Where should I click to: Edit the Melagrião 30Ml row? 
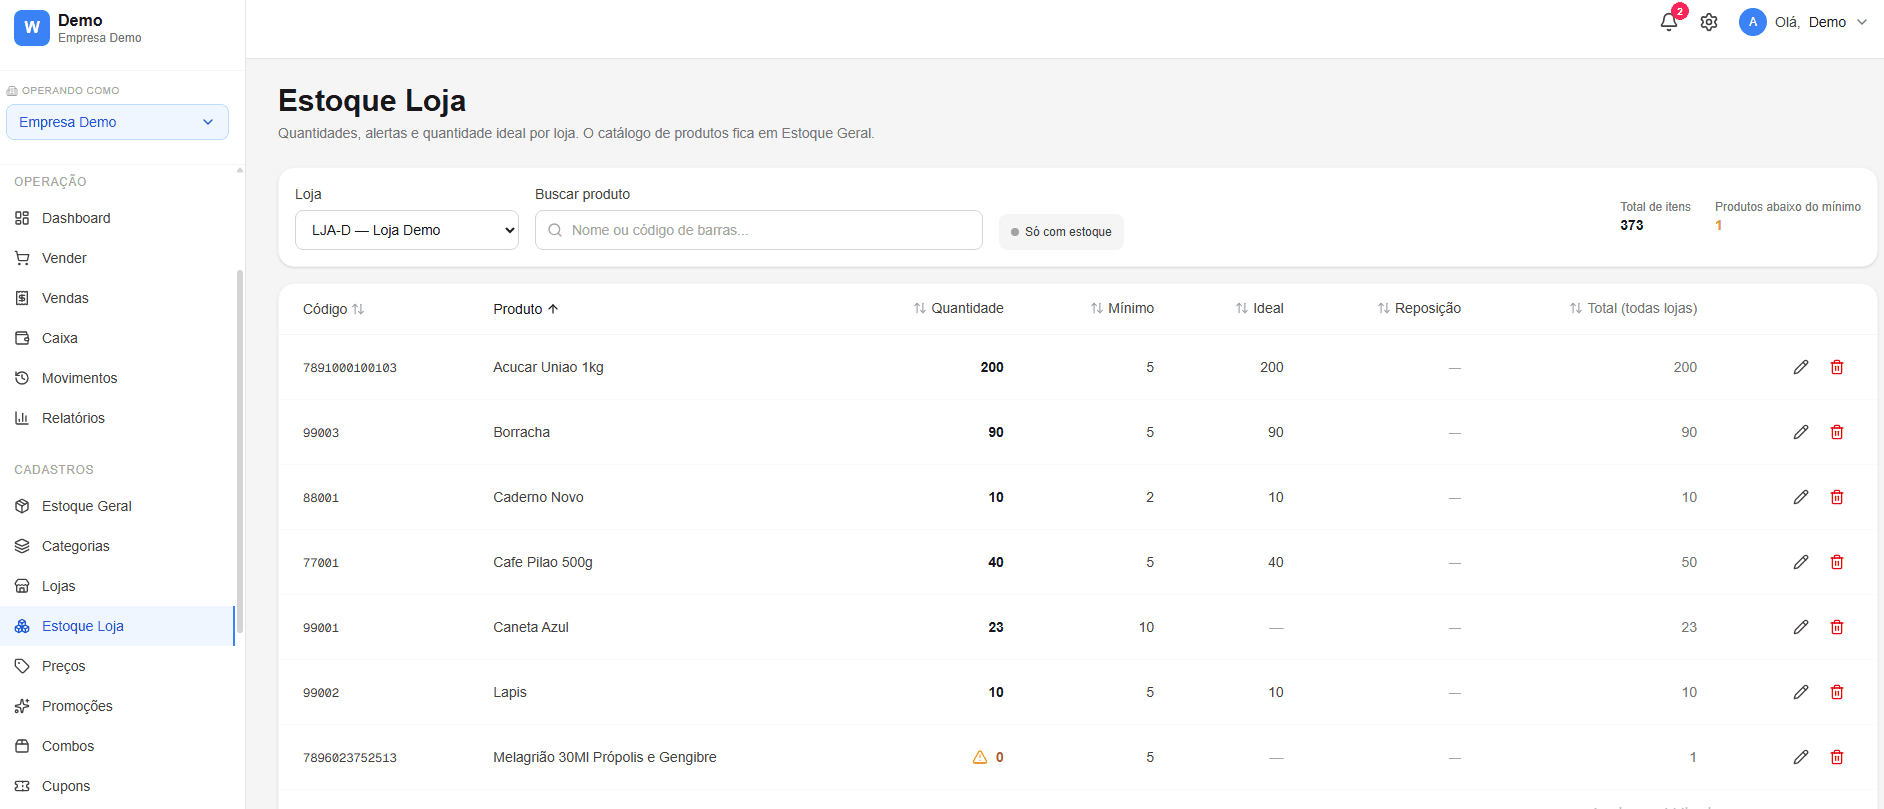point(1801,757)
